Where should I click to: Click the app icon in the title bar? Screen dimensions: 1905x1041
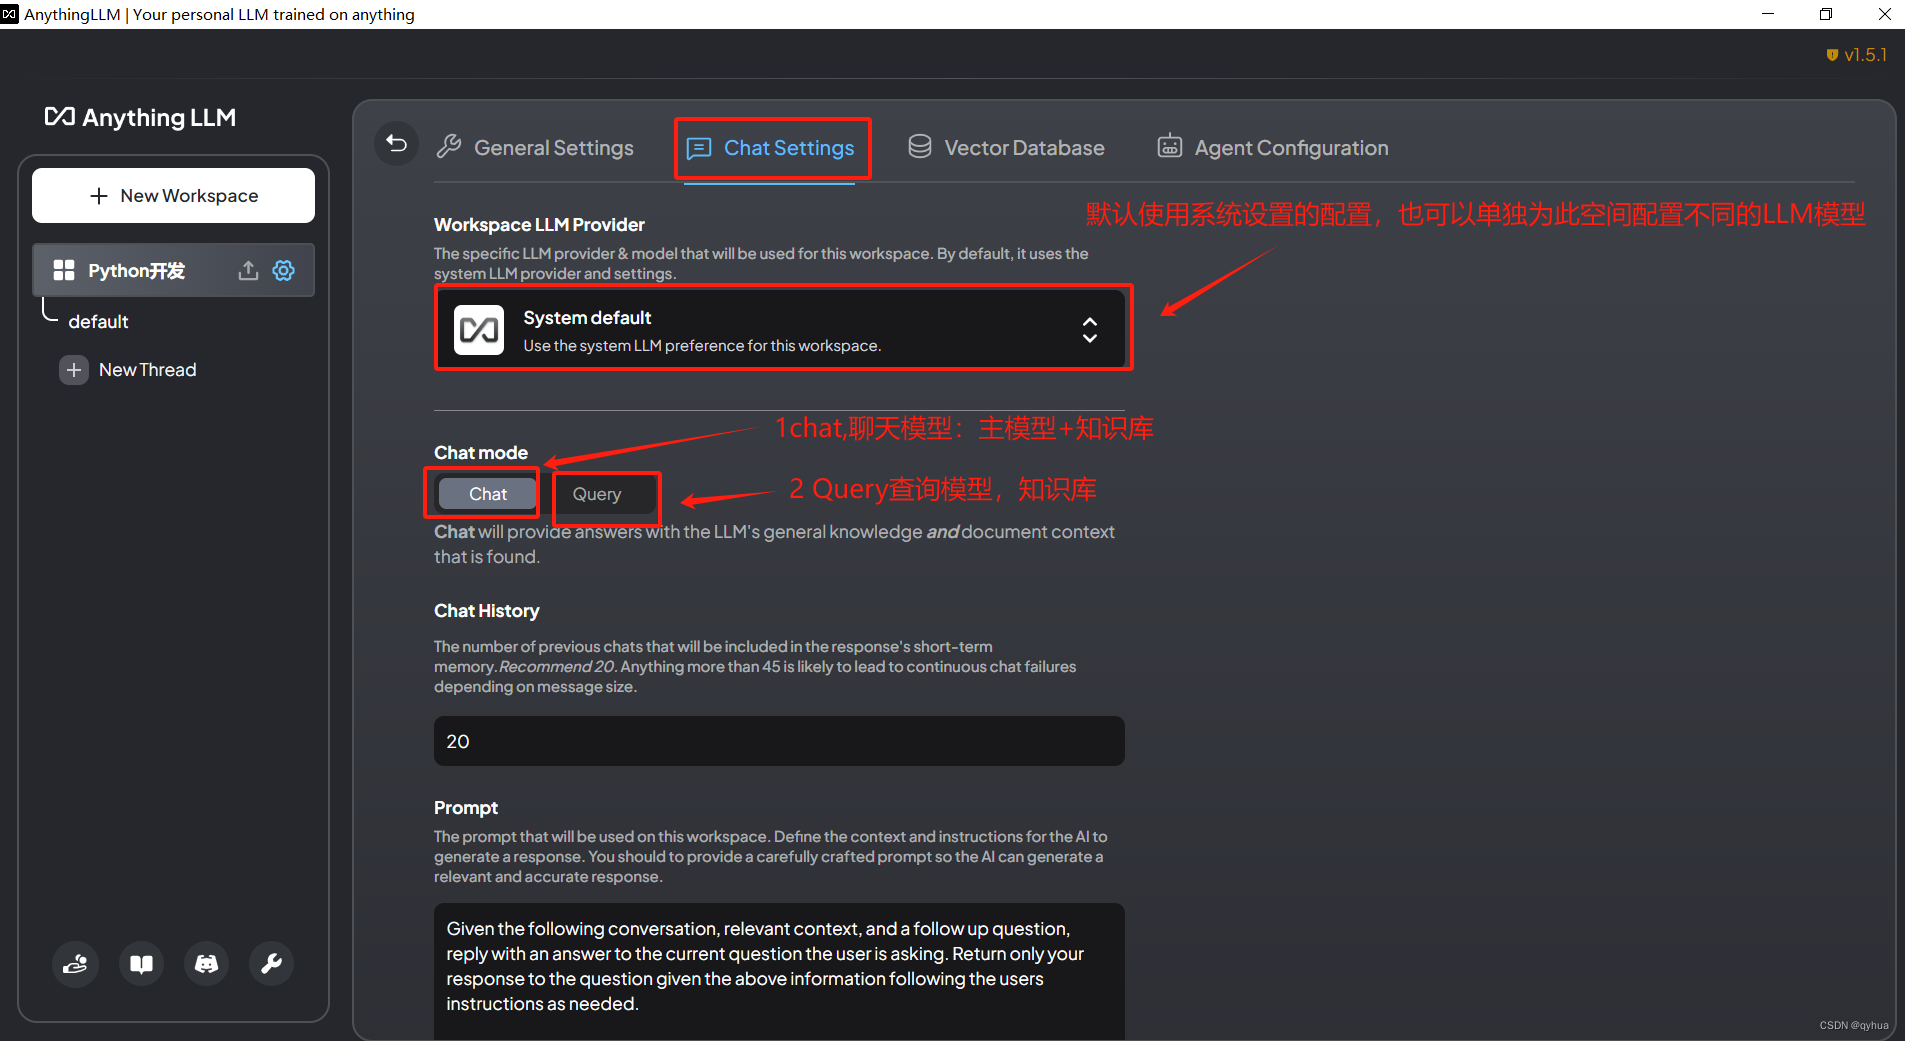[x=10, y=14]
